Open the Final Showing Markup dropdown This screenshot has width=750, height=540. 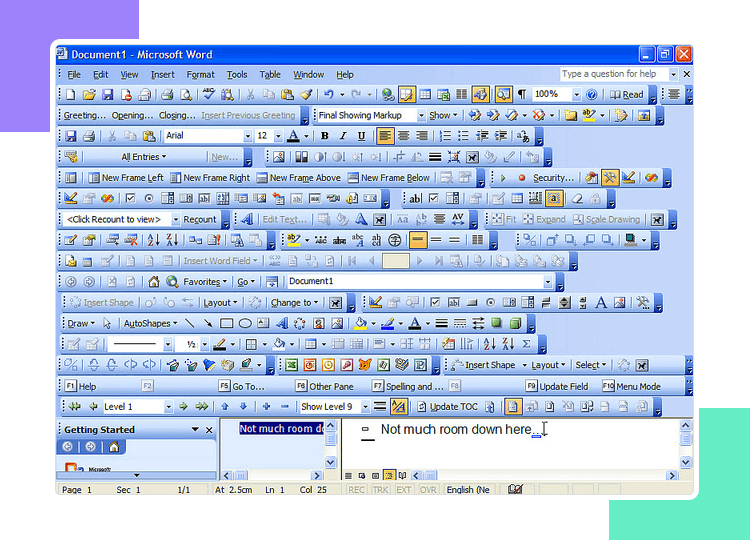421,115
